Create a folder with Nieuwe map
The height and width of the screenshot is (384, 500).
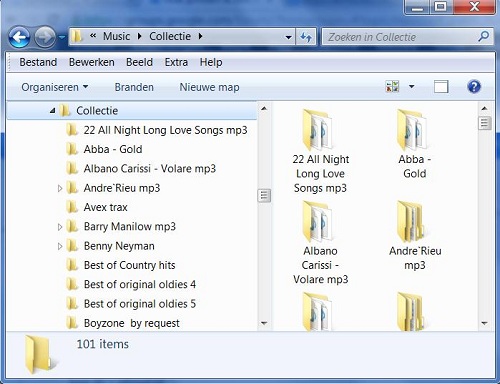pos(209,87)
